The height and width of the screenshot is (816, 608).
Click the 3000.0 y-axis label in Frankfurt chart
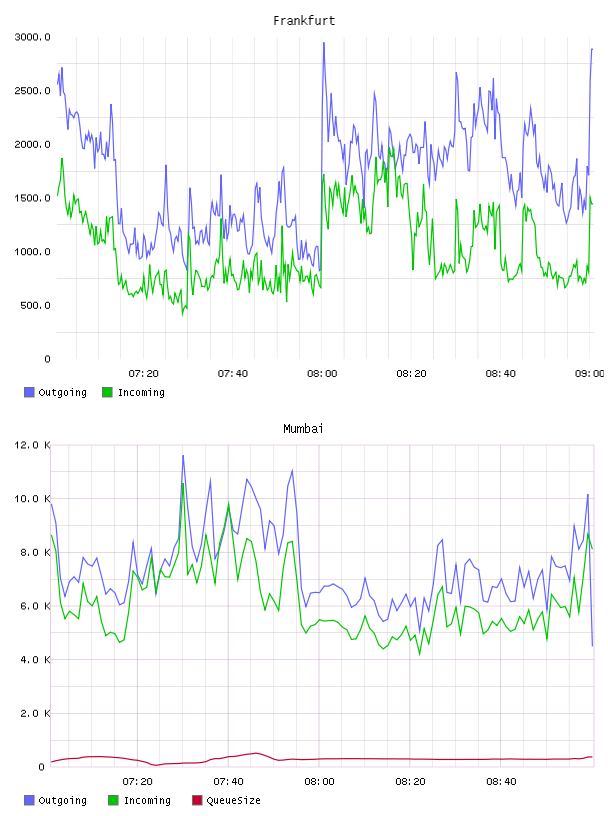click(32, 37)
